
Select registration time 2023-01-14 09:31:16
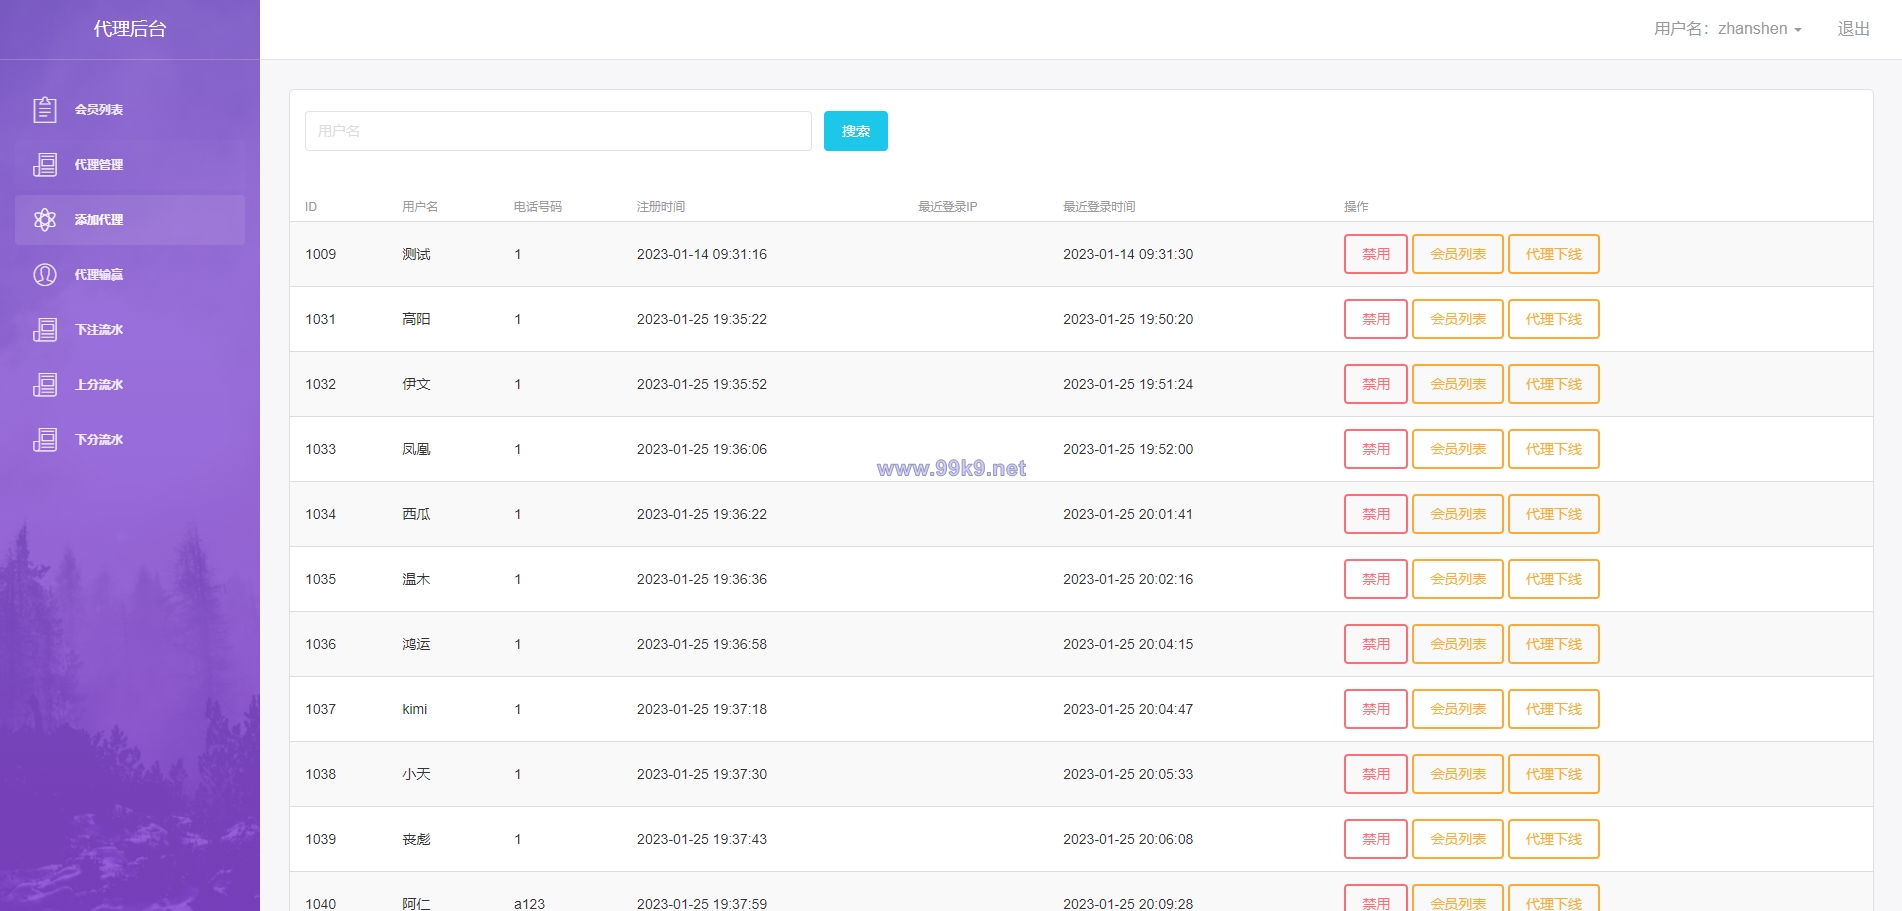(x=702, y=254)
